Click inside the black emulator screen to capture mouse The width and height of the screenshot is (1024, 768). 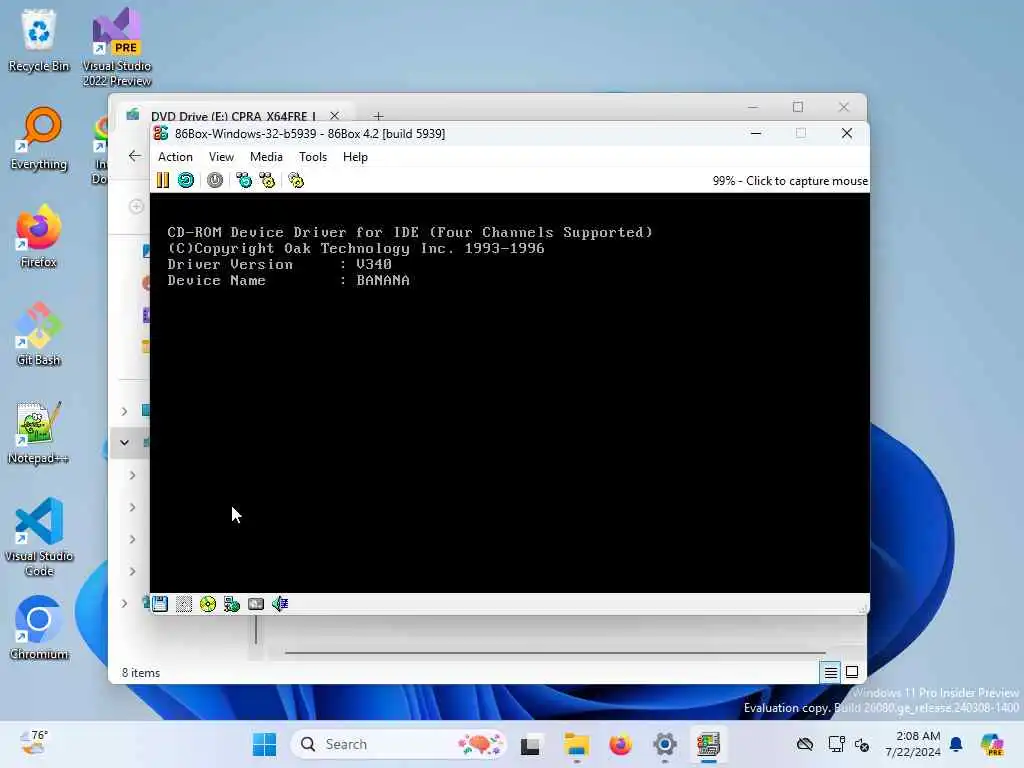point(509,392)
